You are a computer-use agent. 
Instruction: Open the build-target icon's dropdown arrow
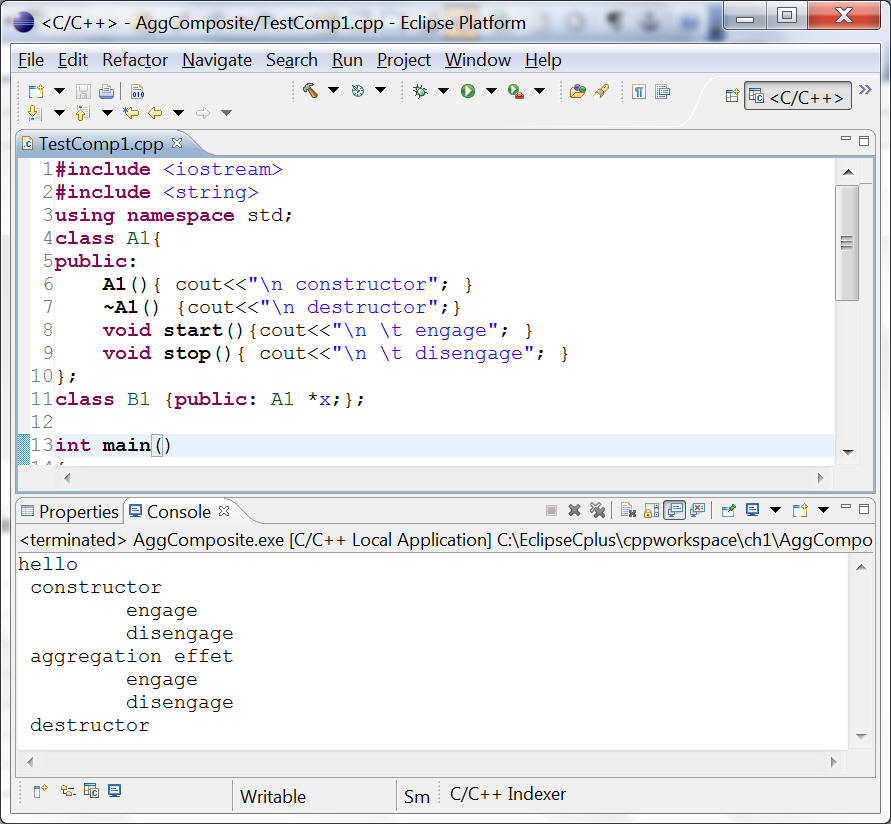click(x=381, y=90)
